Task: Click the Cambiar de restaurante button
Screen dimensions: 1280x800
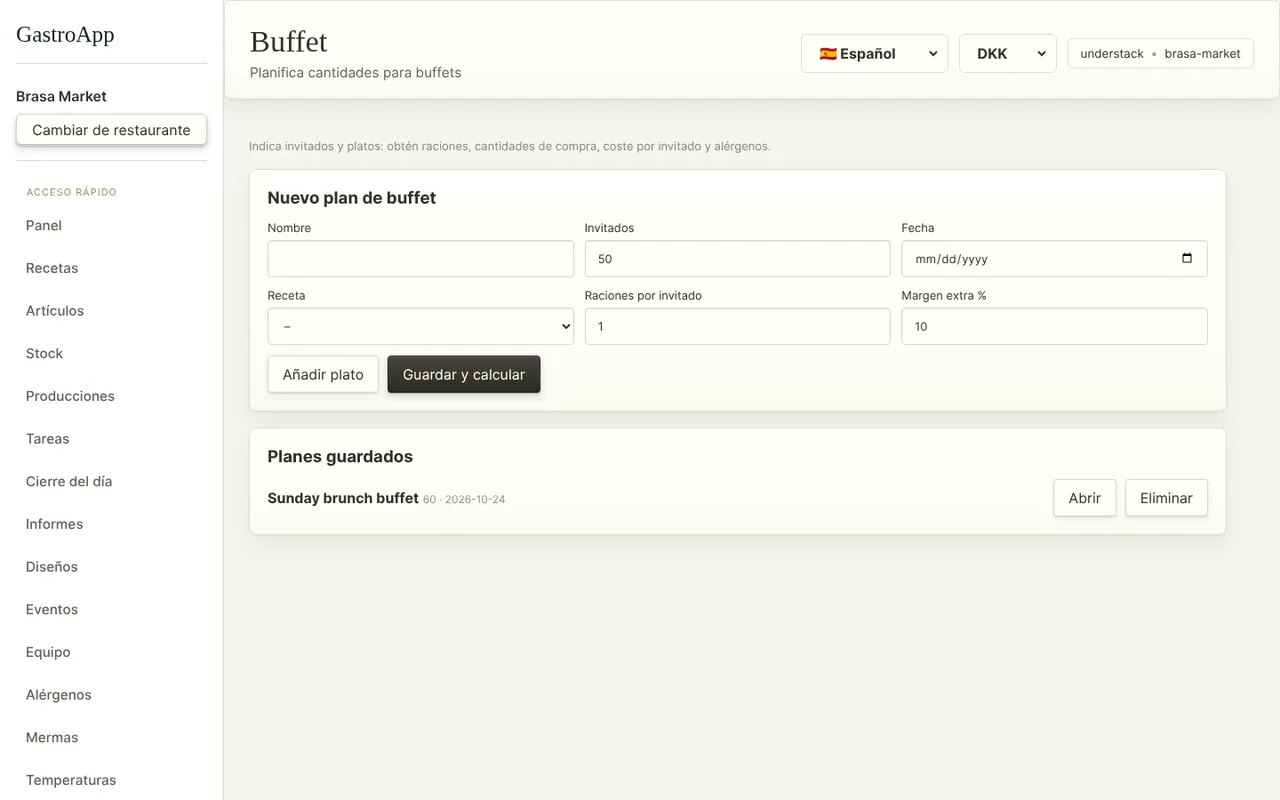Action: [111, 130]
